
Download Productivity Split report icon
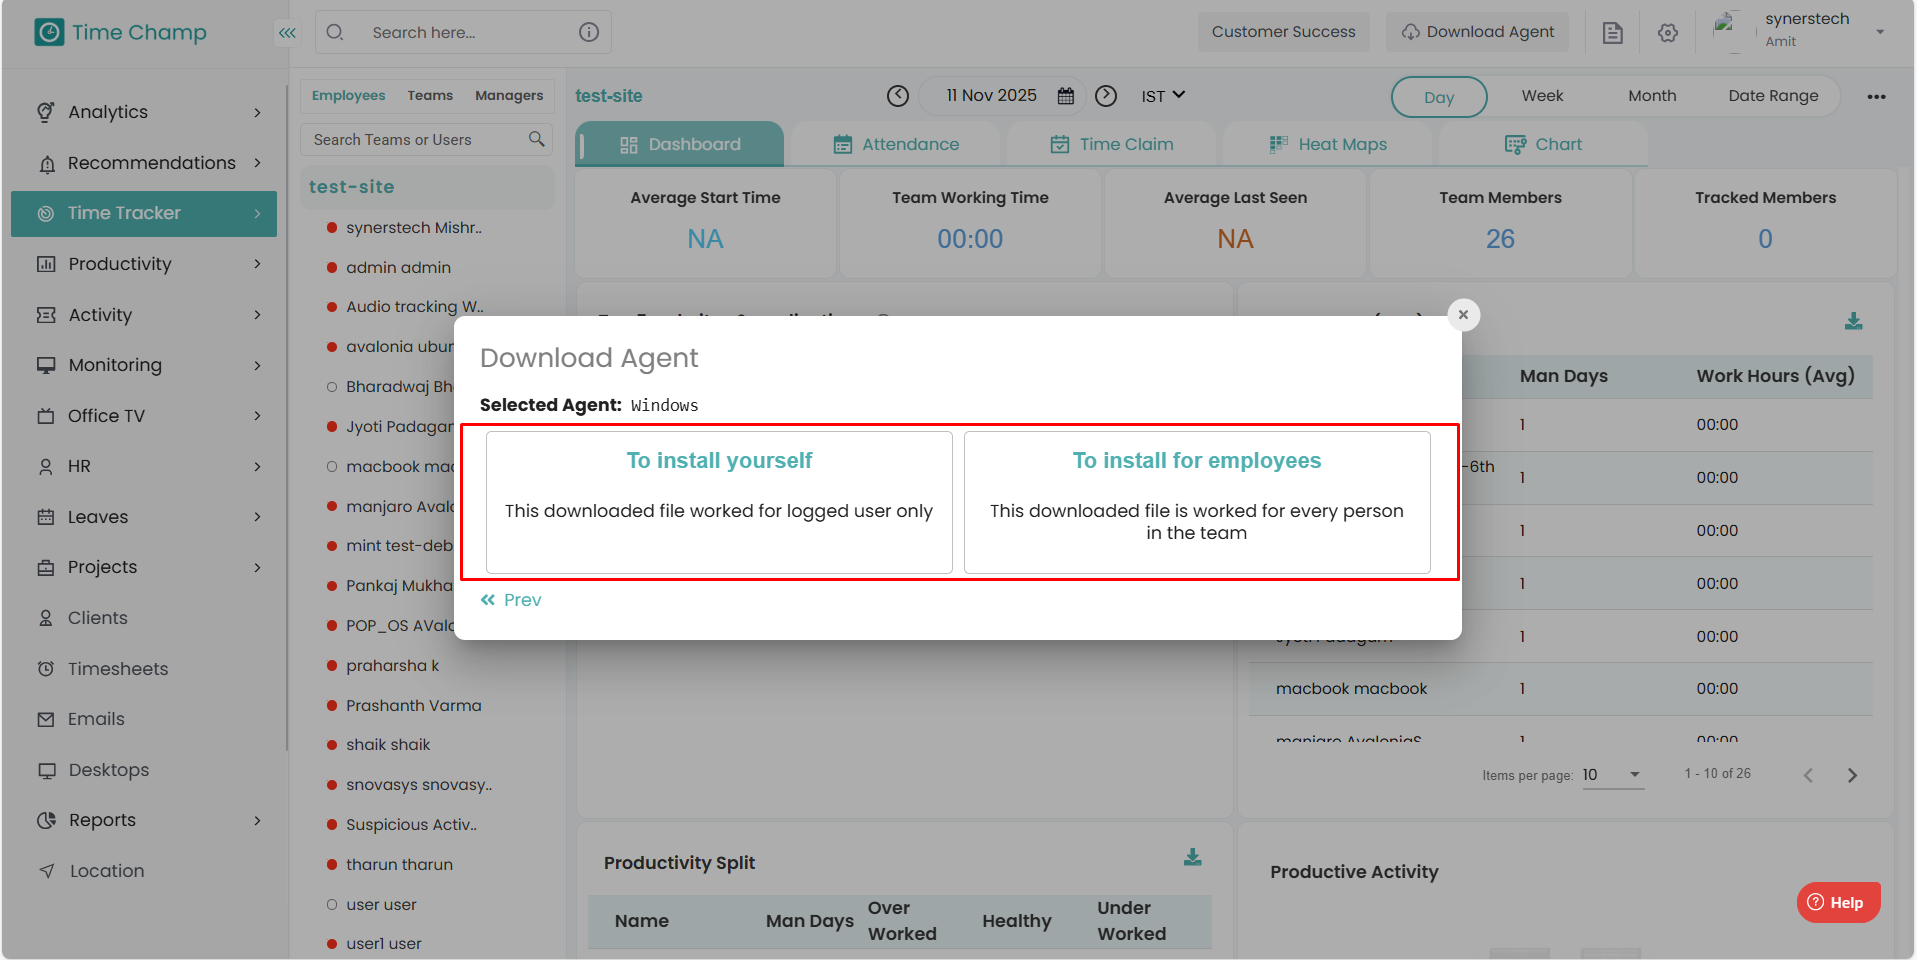(x=1192, y=858)
